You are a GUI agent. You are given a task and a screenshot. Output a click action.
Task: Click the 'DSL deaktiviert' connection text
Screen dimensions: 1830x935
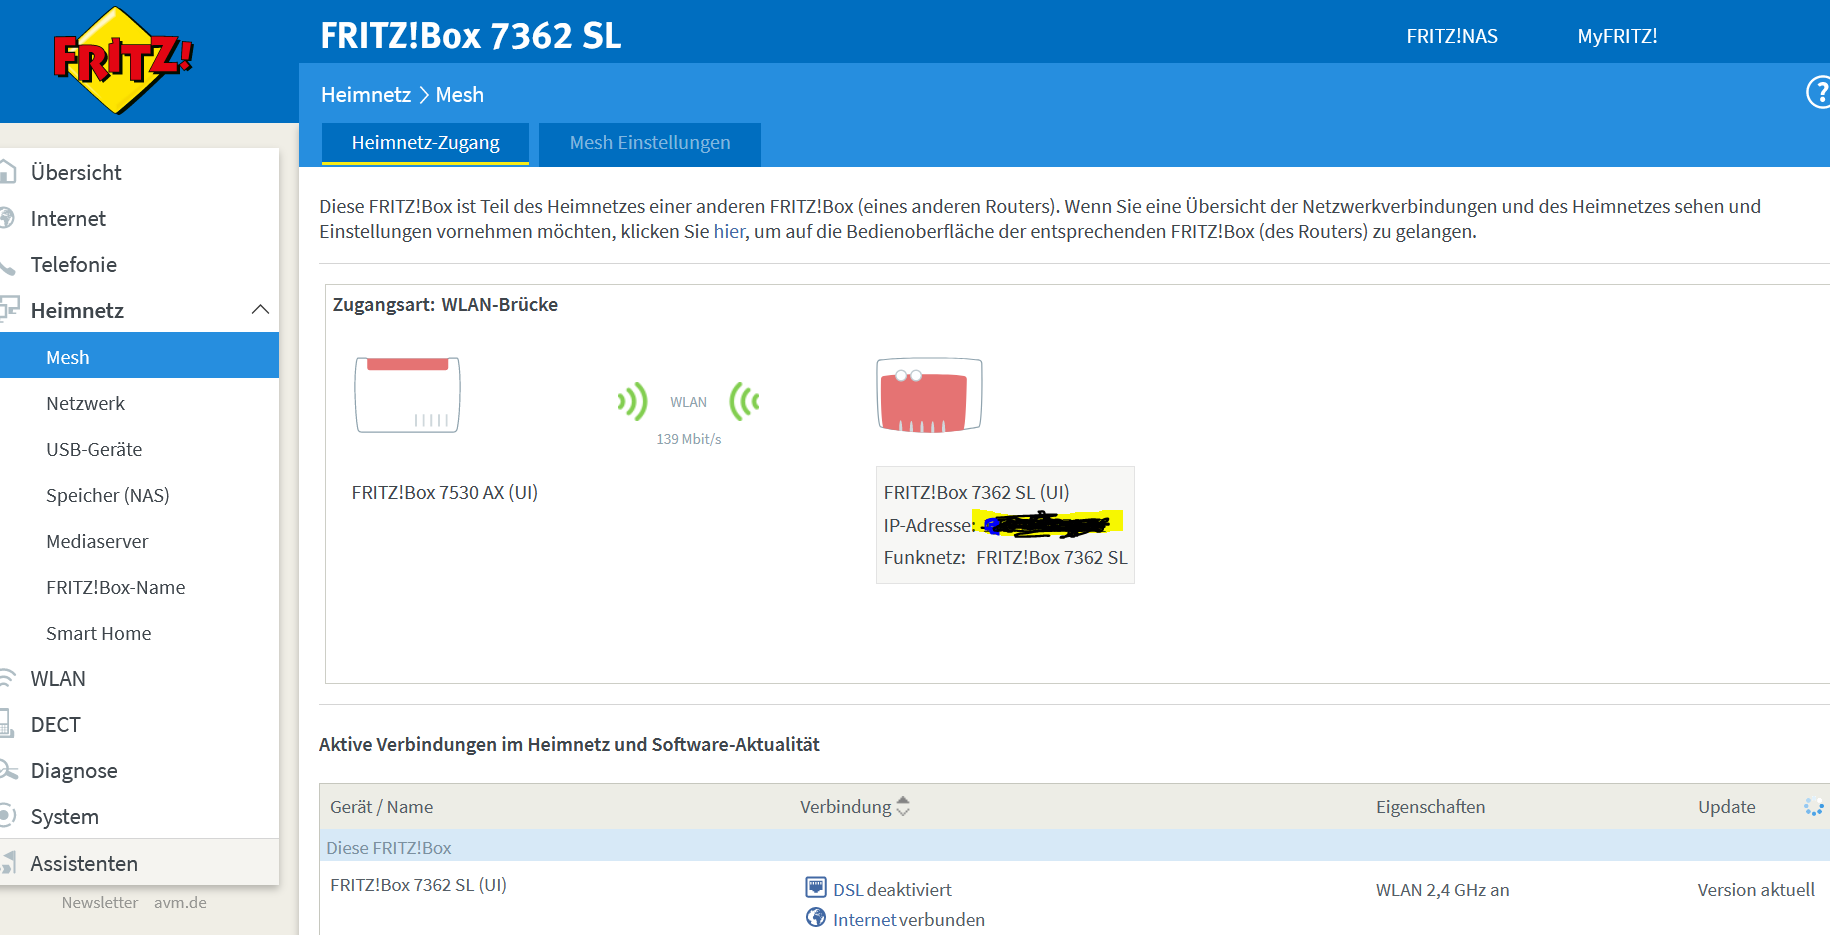pyautogui.click(x=892, y=889)
